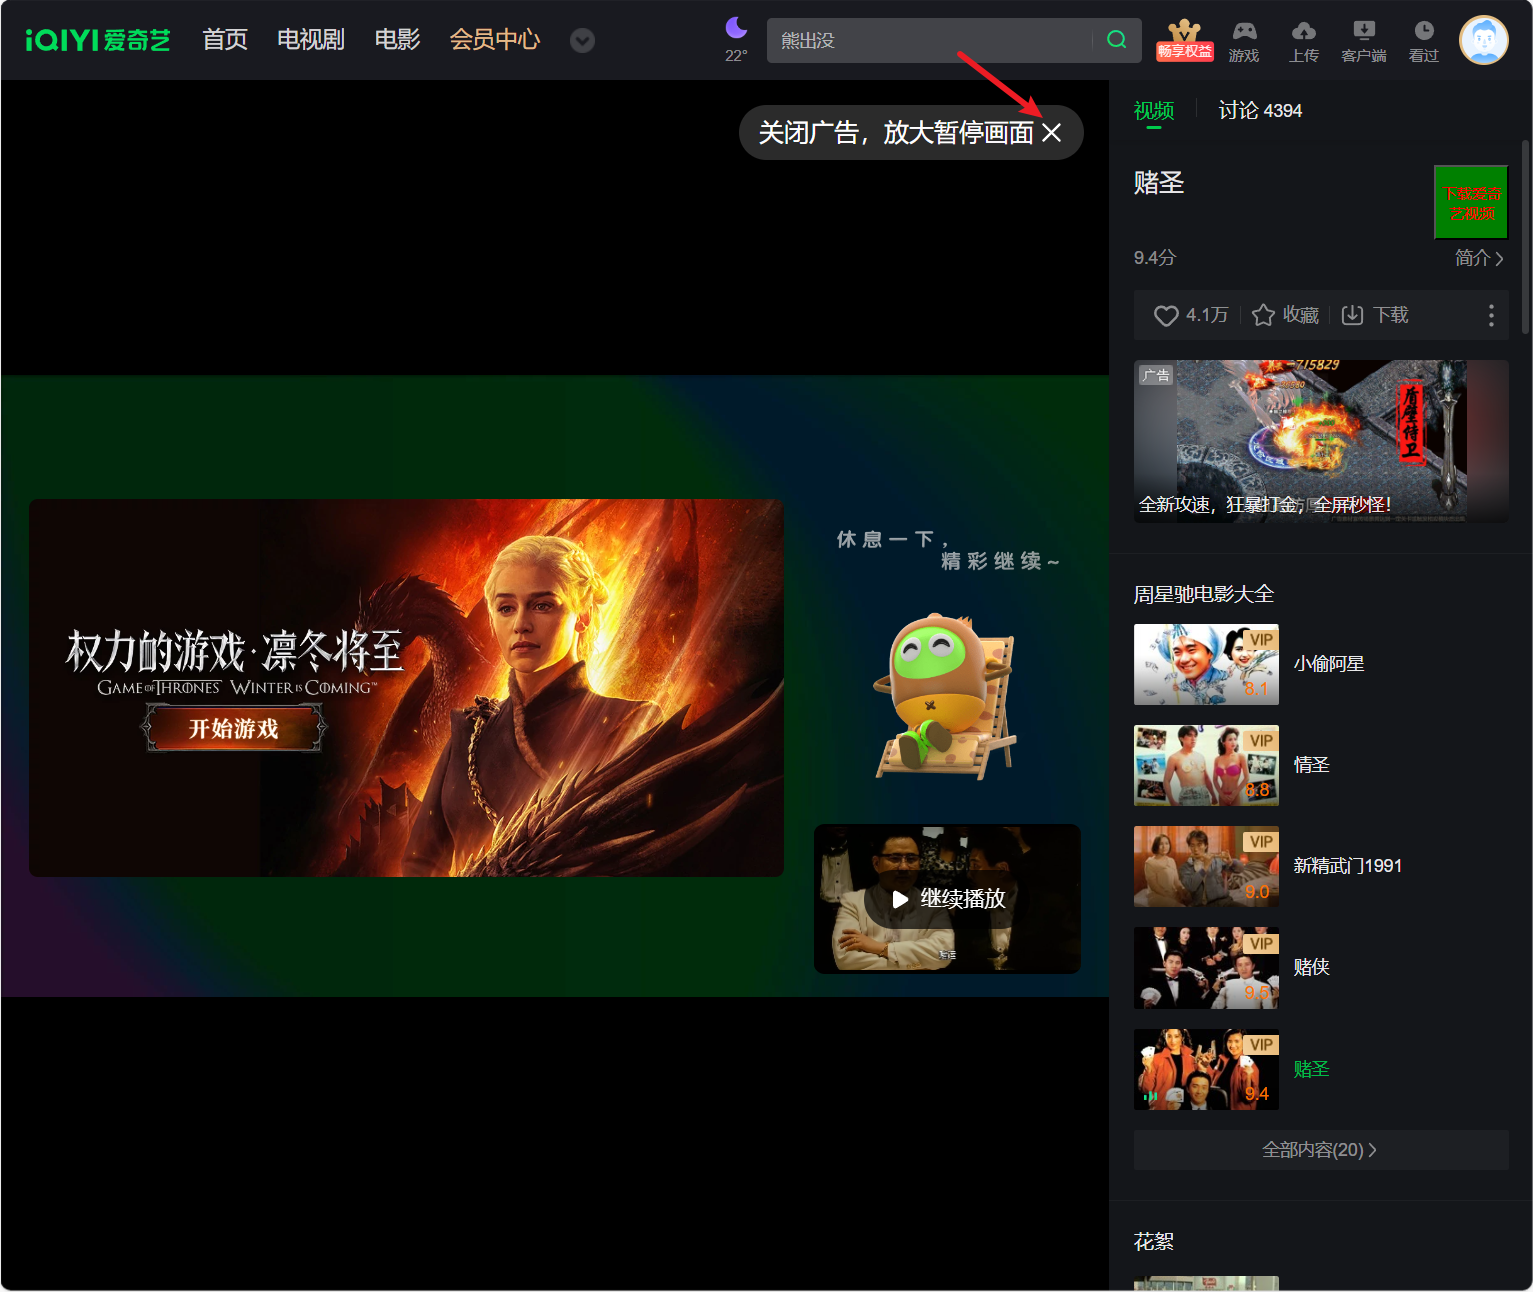Image resolution: width=1533 pixels, height=1292 pixels.
Task: Open the client download icon
Action: click(x=1364, y=32)
